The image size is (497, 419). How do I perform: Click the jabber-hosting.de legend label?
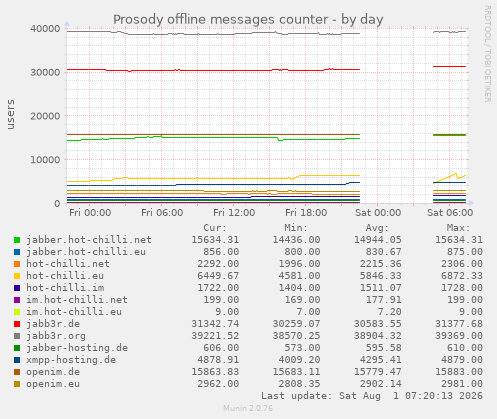(77, 348)
